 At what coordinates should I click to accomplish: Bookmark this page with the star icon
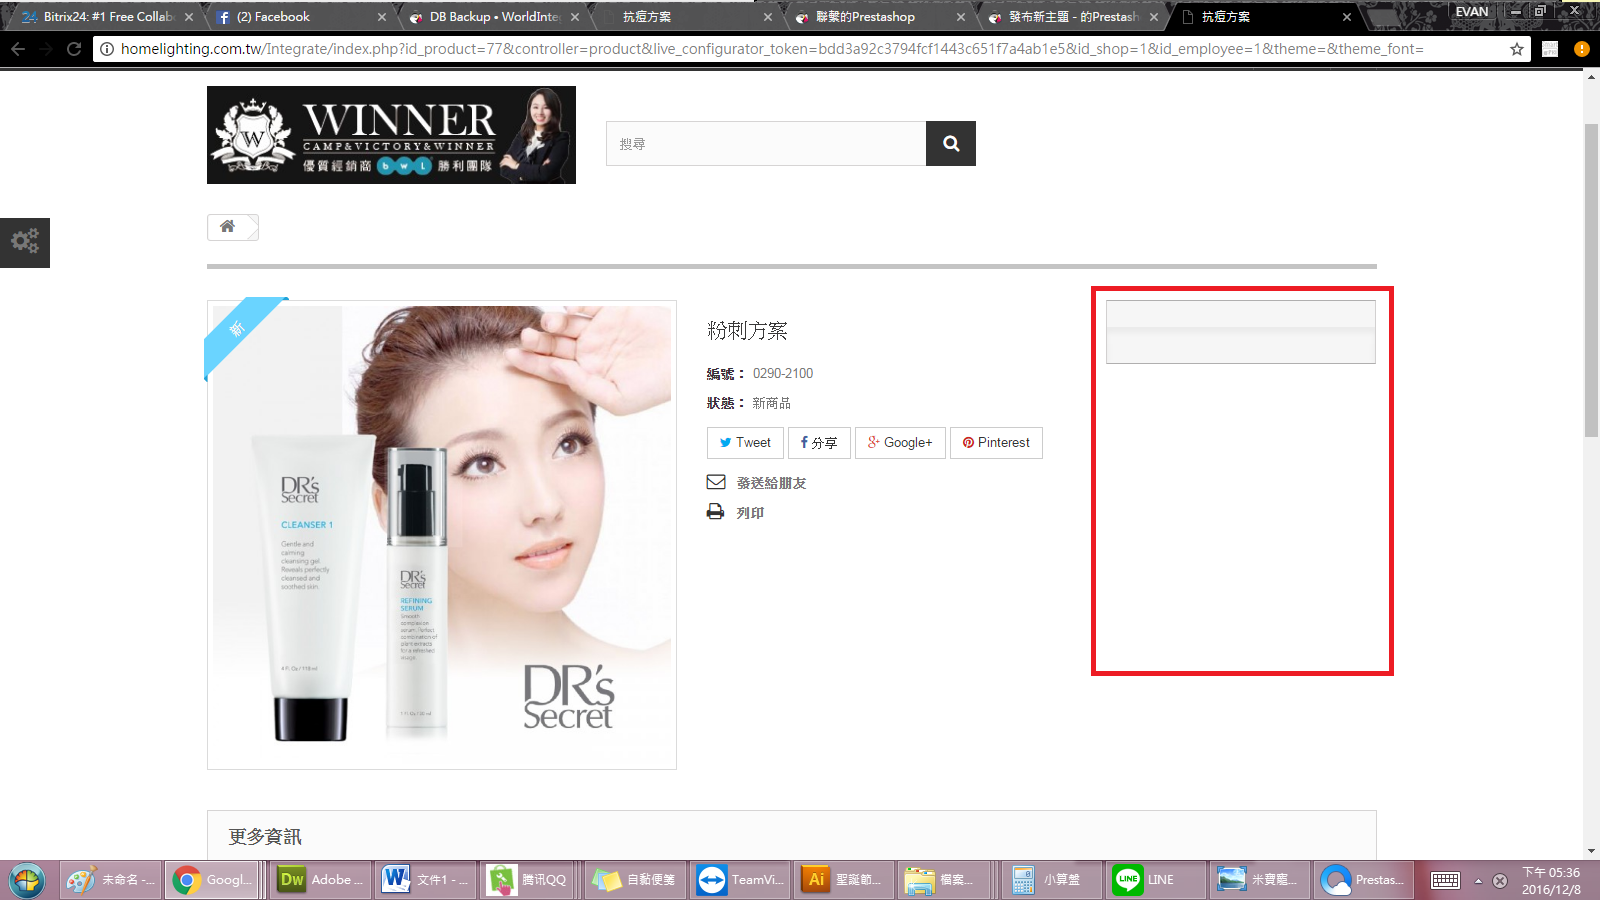[x=1517, y=49]
